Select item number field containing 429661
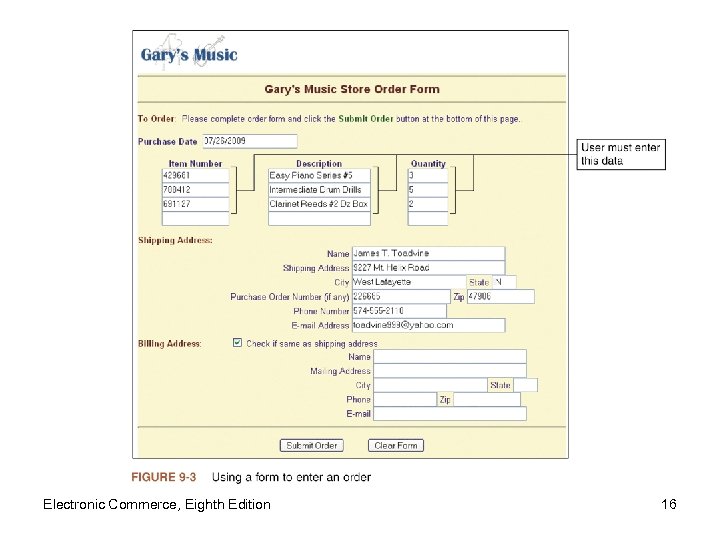The height and width of the screenshot is (540, 720). pyautogui.click(x=196, y=175)
